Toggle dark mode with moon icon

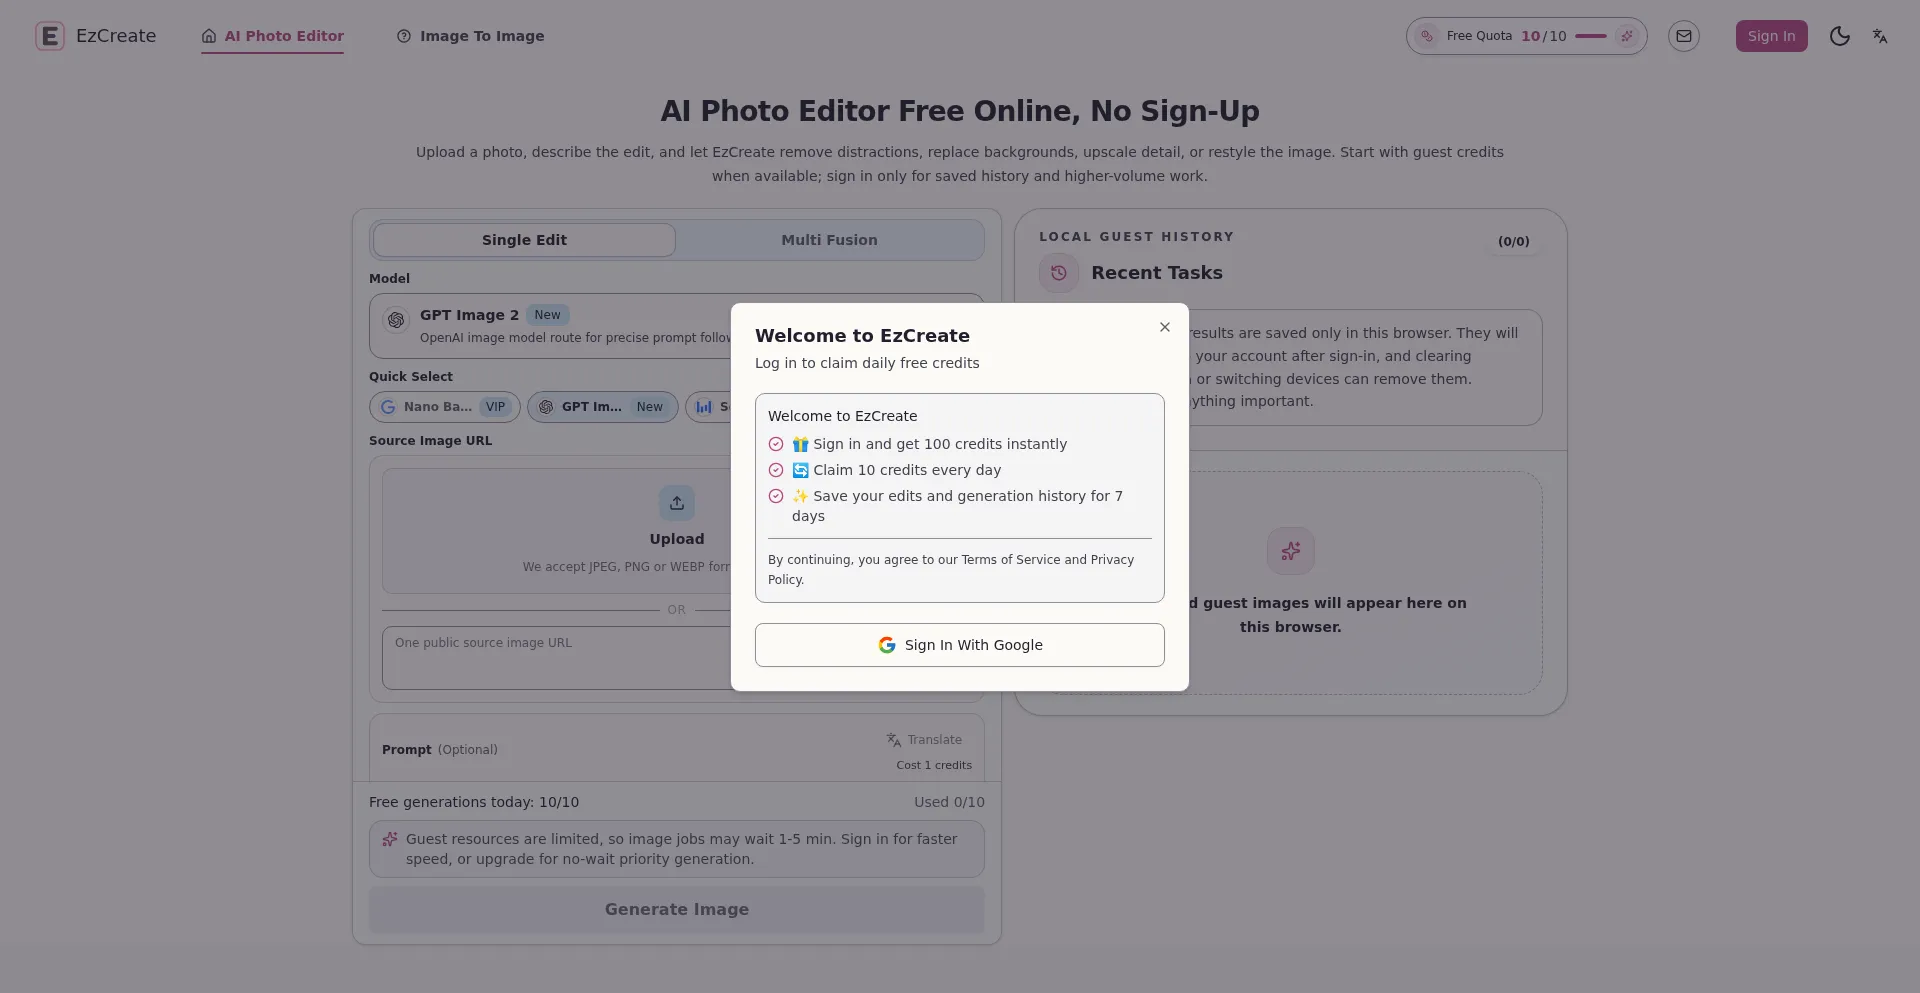coord(1839,36)
